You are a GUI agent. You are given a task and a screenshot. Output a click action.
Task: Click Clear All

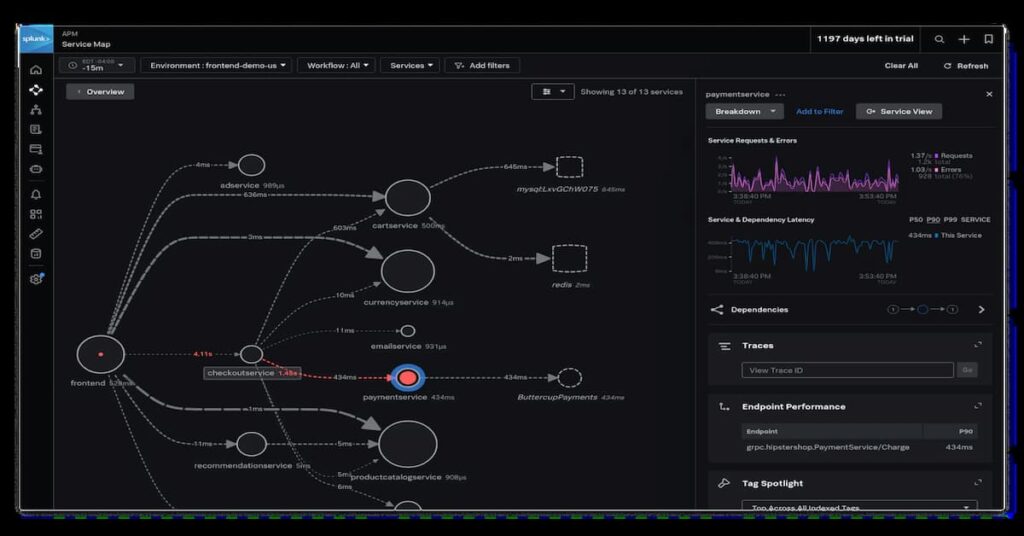(x=901, y=66)
